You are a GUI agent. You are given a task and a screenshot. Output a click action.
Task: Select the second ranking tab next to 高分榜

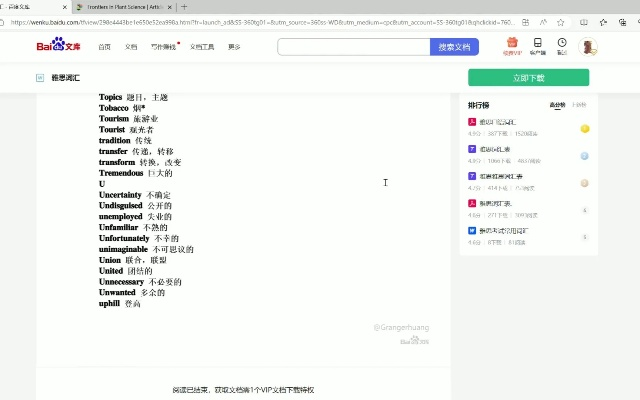coord(579,105)
